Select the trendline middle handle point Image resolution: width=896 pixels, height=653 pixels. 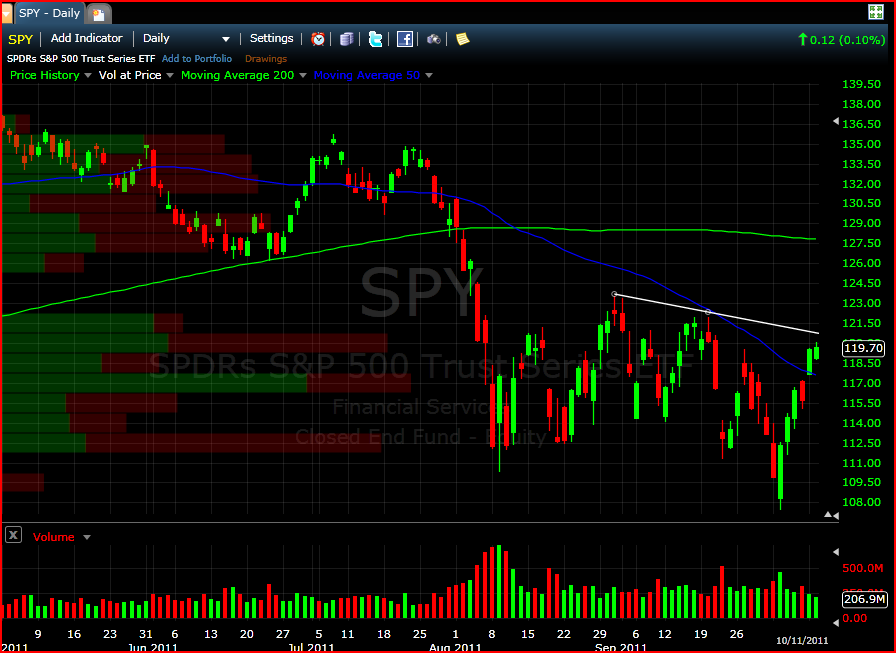(x=708, y=312)
